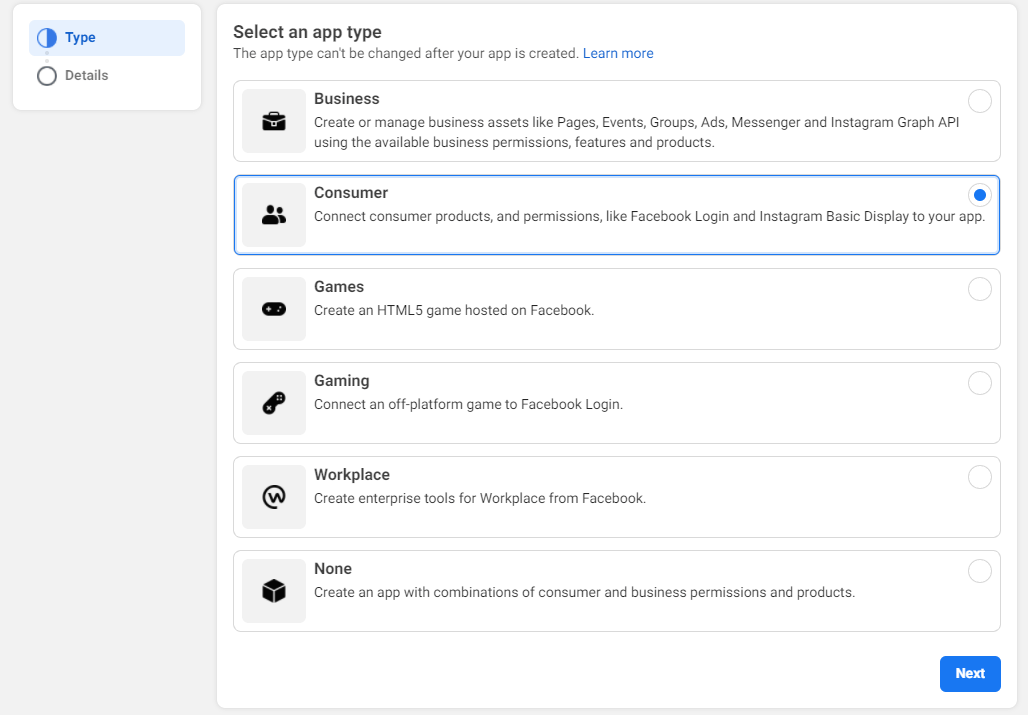Select the Games radio button
Screen dimensions: 1028x715
(979, 288)
